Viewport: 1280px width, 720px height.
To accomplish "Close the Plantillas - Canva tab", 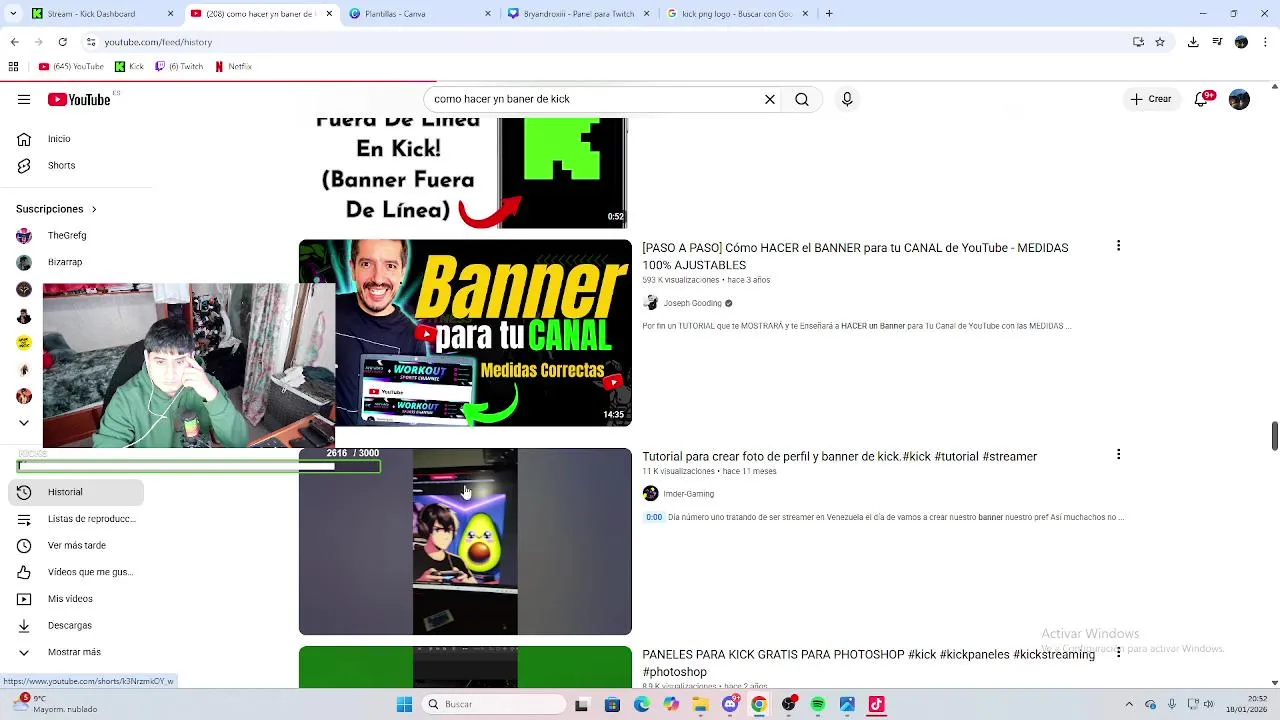I will coord(488,13).
